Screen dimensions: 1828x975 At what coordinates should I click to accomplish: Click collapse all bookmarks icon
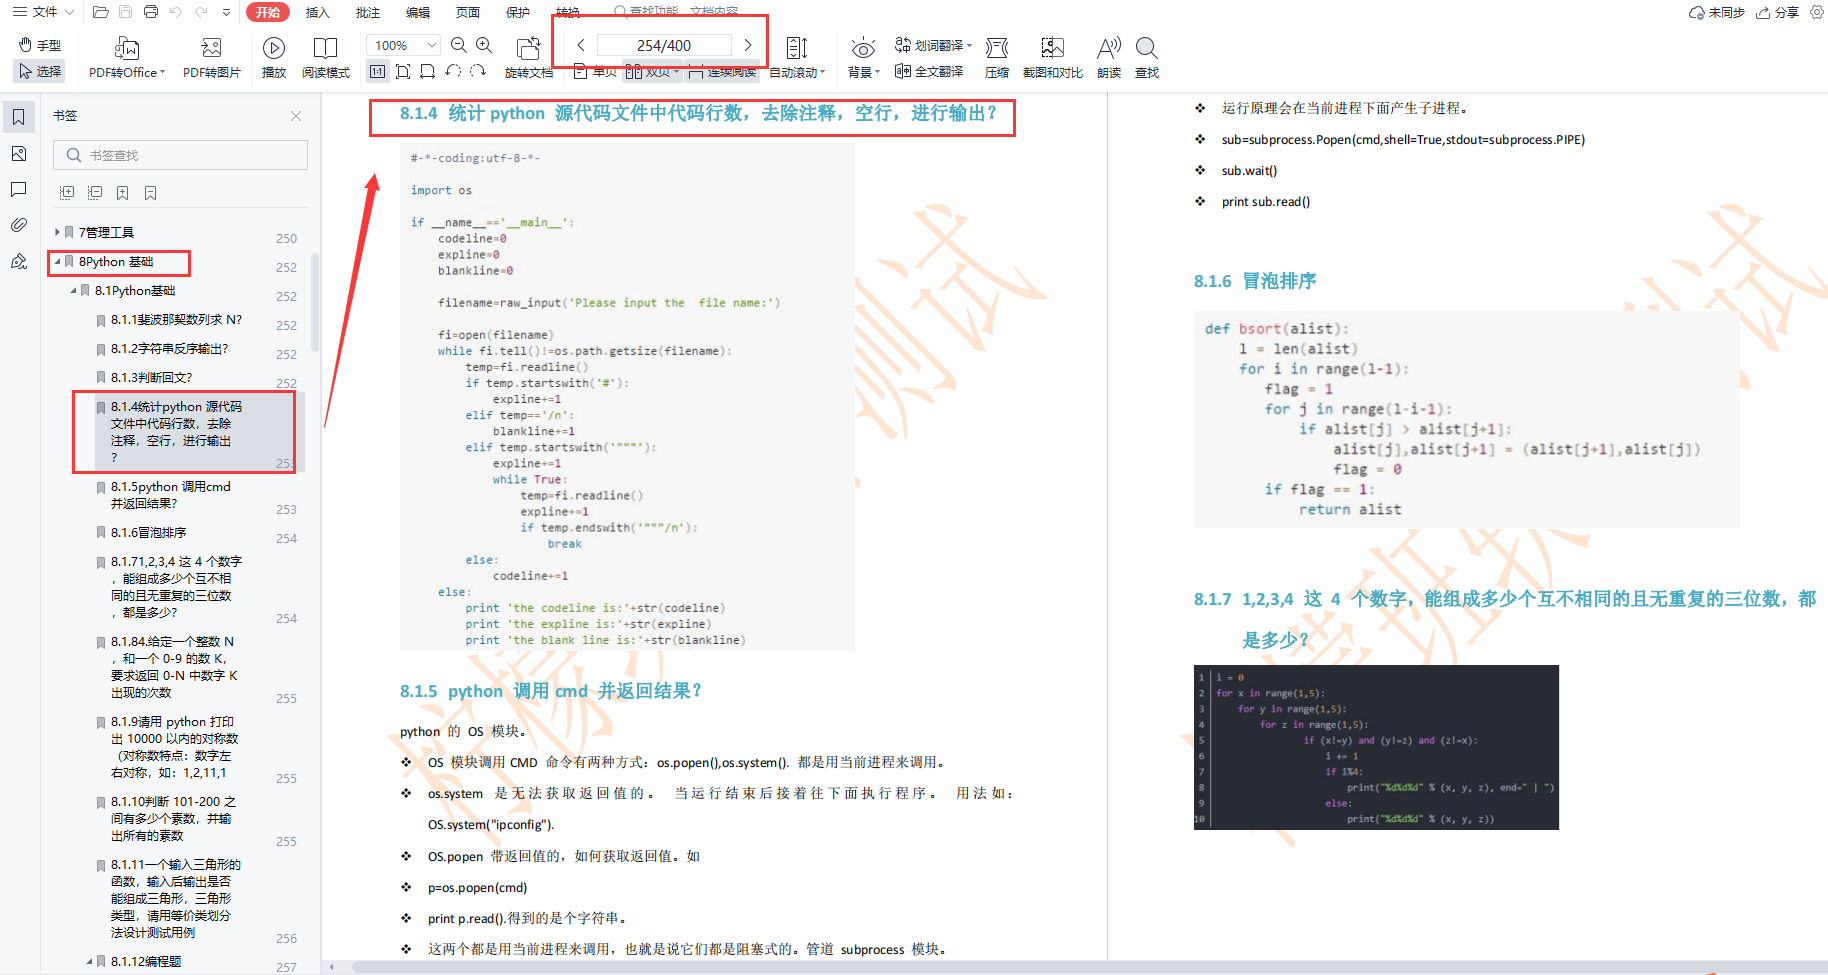pos(95,193)
